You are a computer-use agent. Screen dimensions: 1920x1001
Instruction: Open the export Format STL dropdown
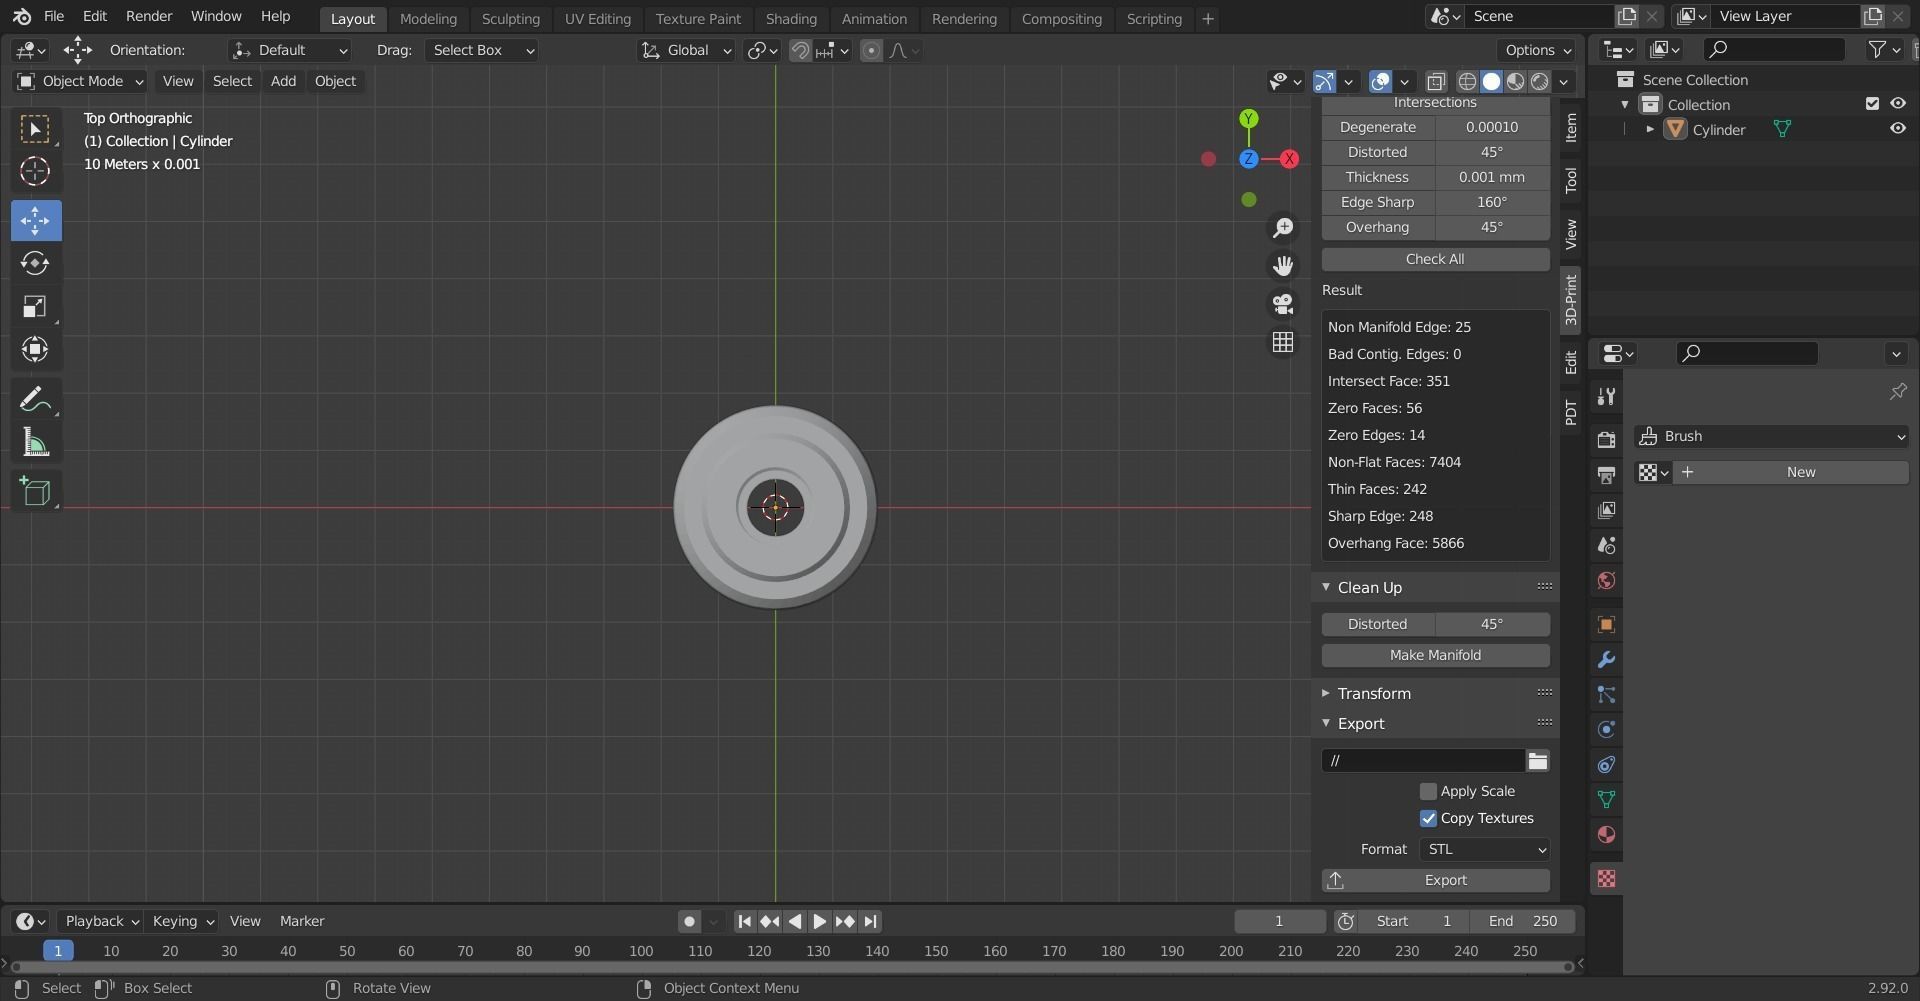[1485, 849]
